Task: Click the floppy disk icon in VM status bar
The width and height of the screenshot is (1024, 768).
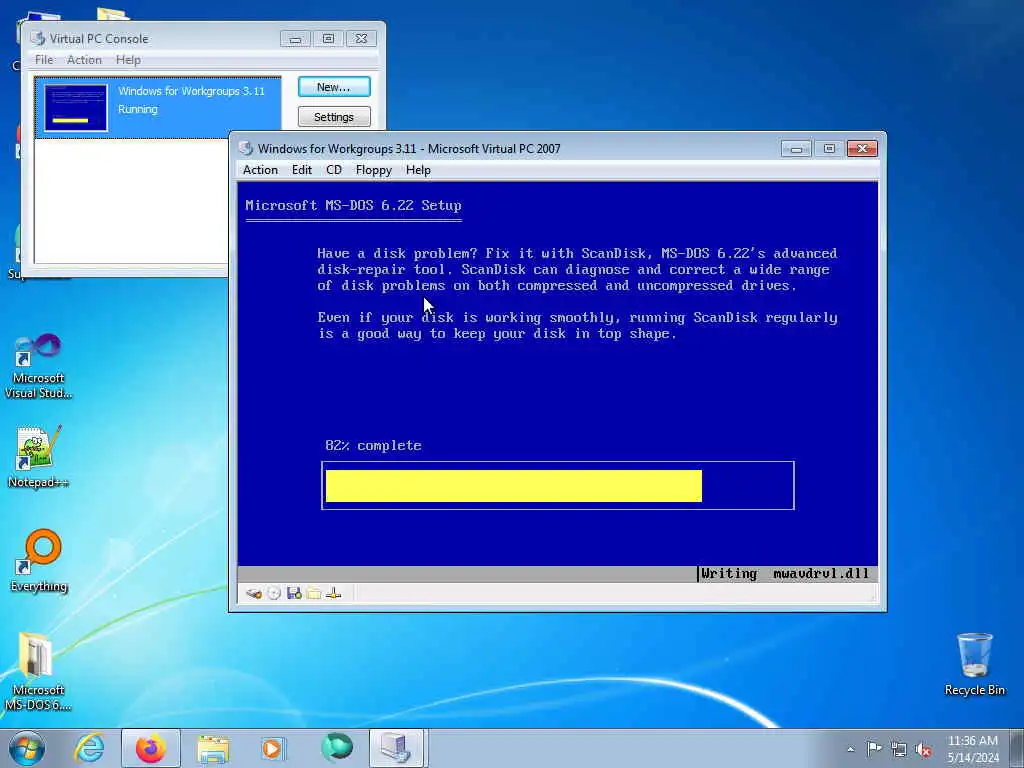Action: point(294,593)
